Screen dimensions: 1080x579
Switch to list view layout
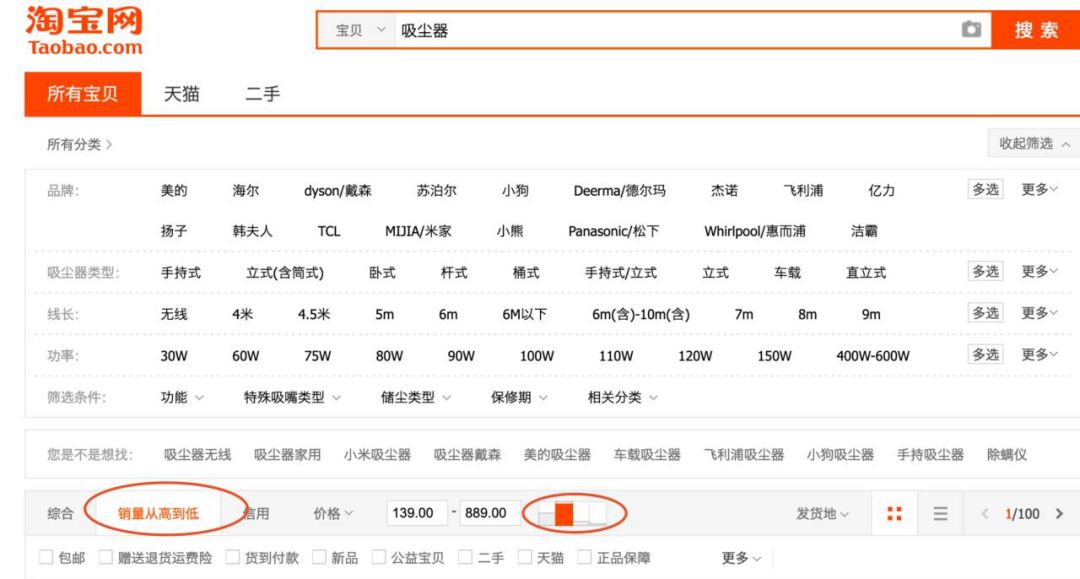pos(940,514)
